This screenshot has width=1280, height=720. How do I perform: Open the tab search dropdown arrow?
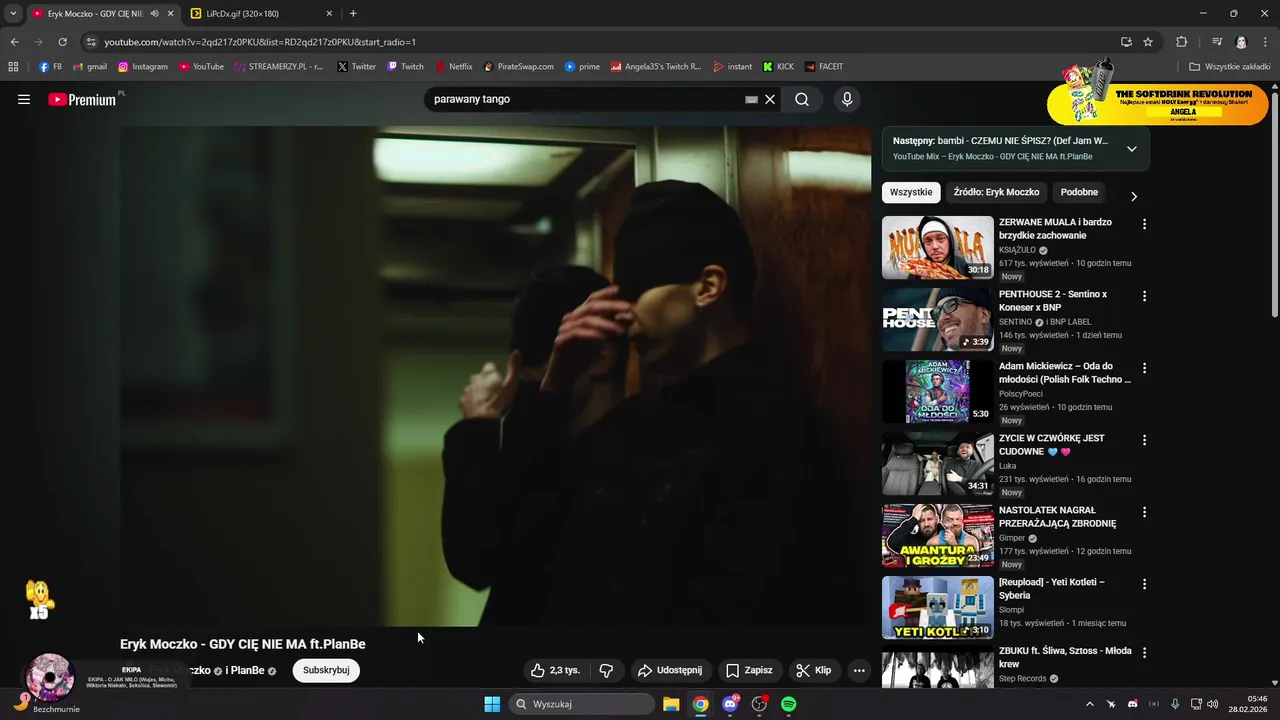point(12,13)
